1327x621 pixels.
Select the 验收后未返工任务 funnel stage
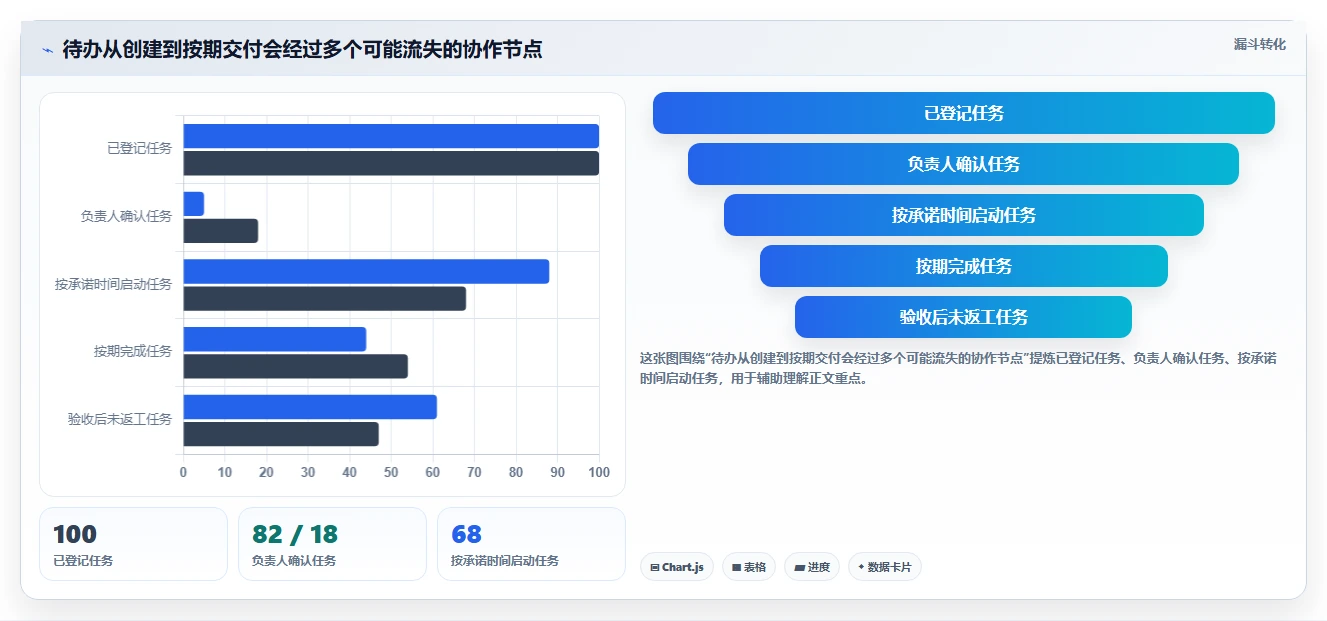coord(964,317)
